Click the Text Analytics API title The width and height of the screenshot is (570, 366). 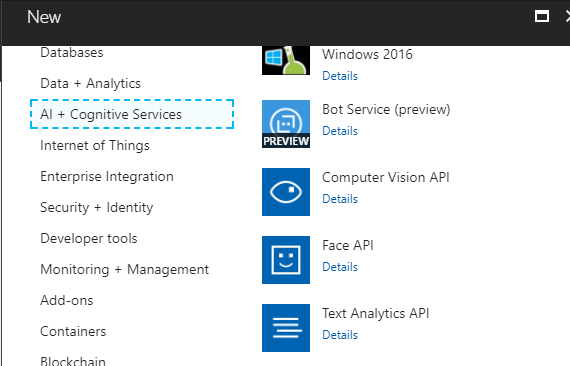pyautogui.click(x=376, y=313)
